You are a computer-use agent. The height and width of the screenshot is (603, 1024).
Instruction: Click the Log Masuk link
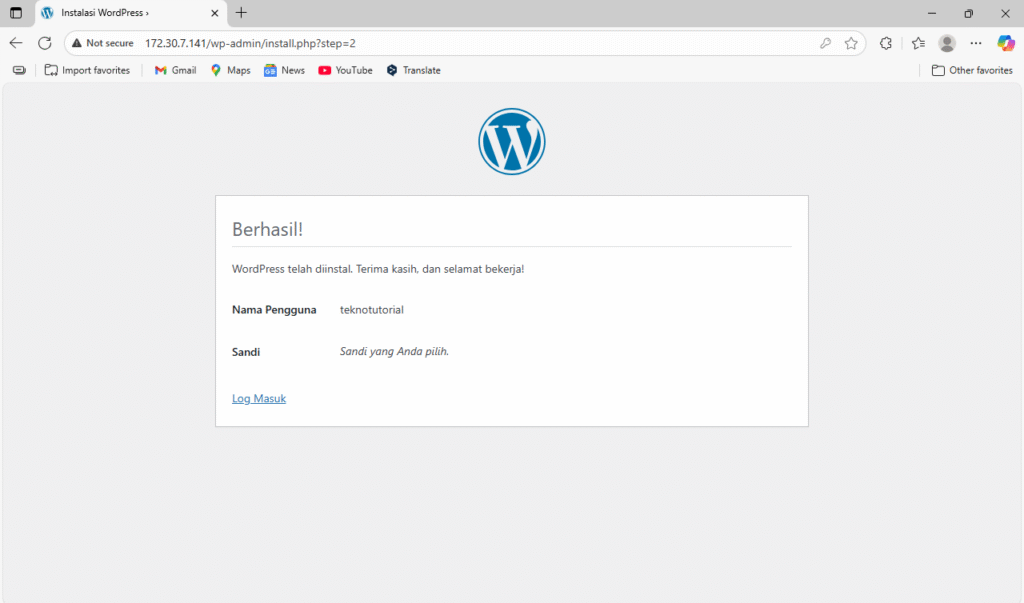pyautogui.click(x=259, y=399)
